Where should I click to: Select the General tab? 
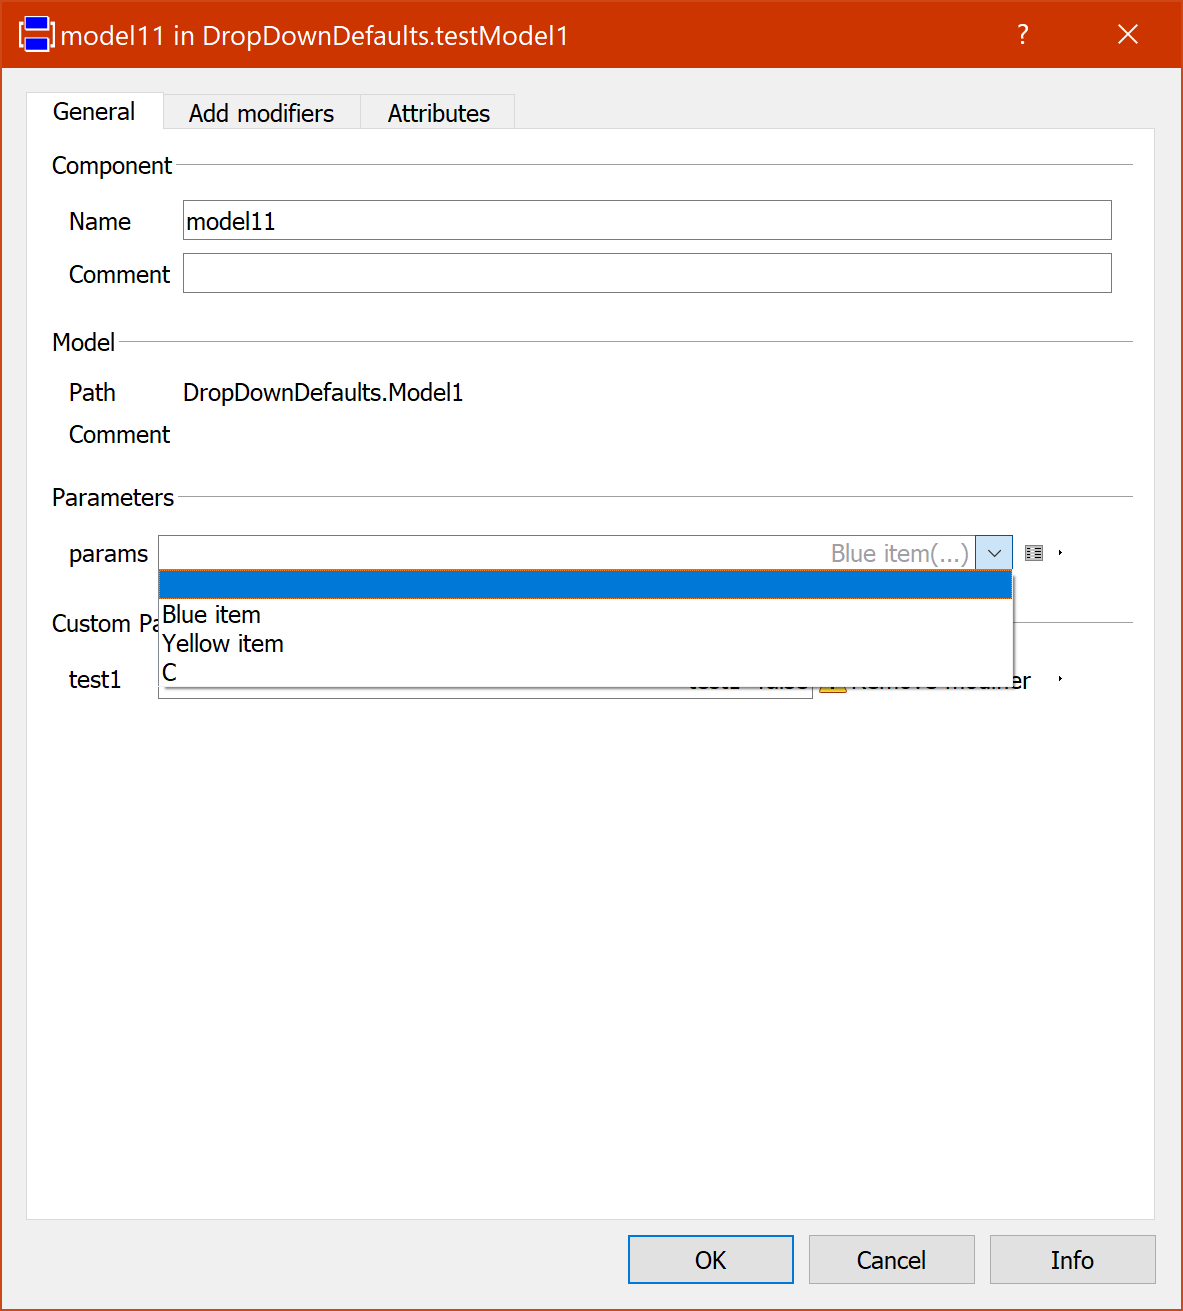pyautogui.click(x=93, y=112)
